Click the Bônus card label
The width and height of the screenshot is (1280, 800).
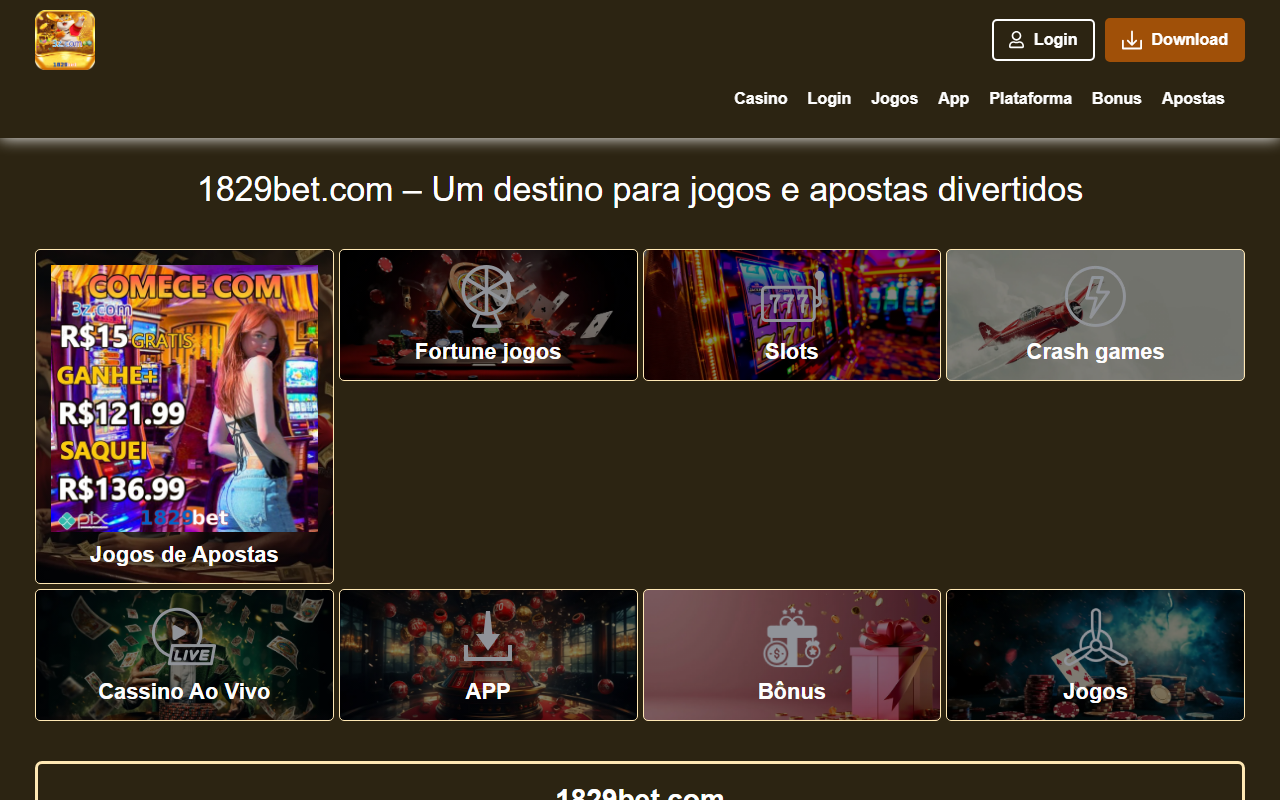point(792,691)
